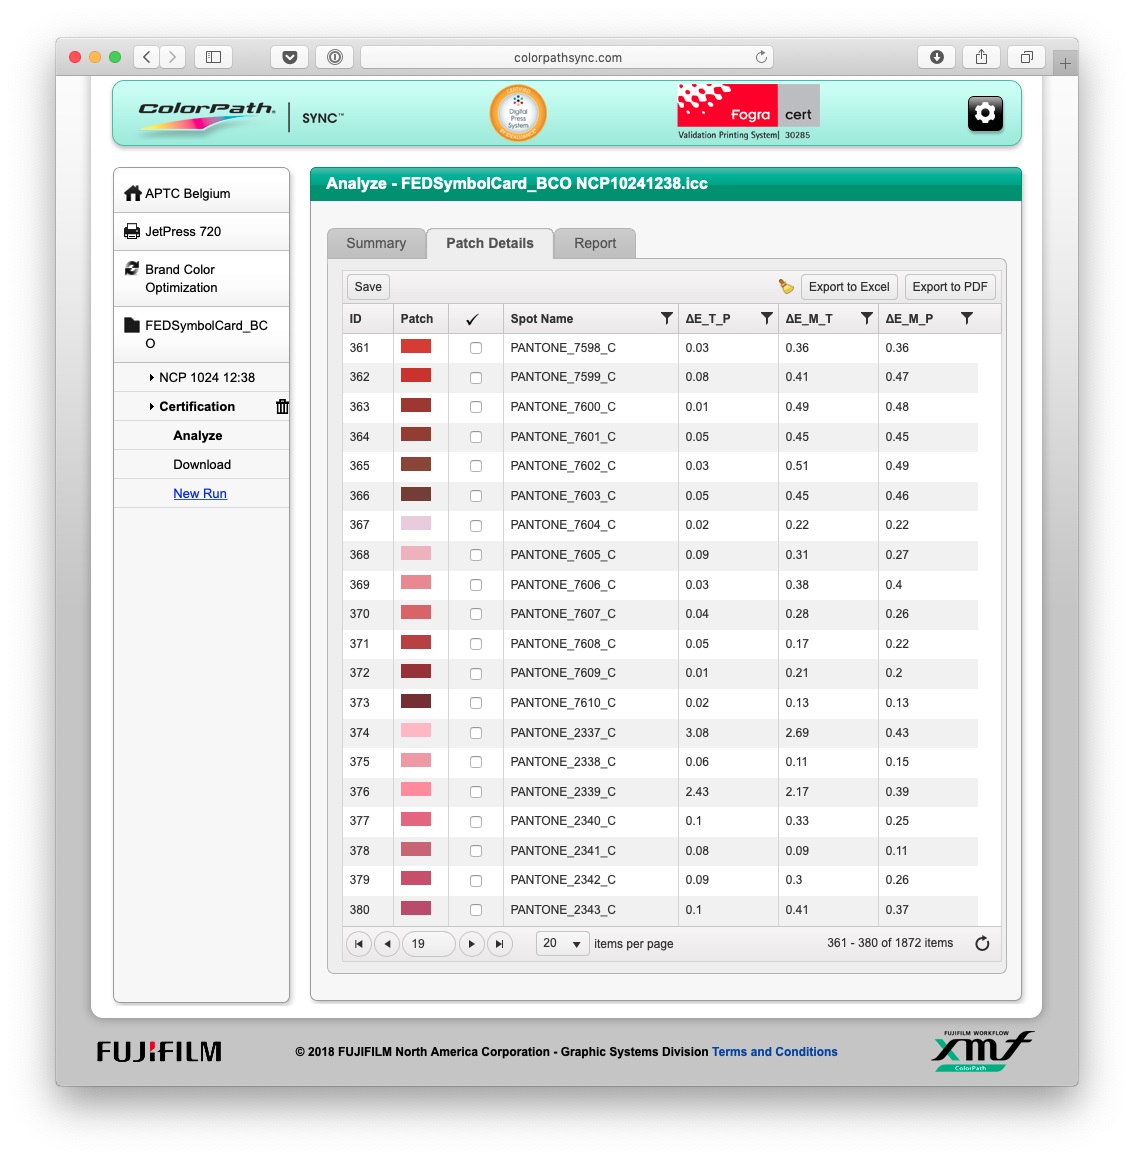
Task: Open filter for ΔE_M_T column
Action: click(866, 318)
